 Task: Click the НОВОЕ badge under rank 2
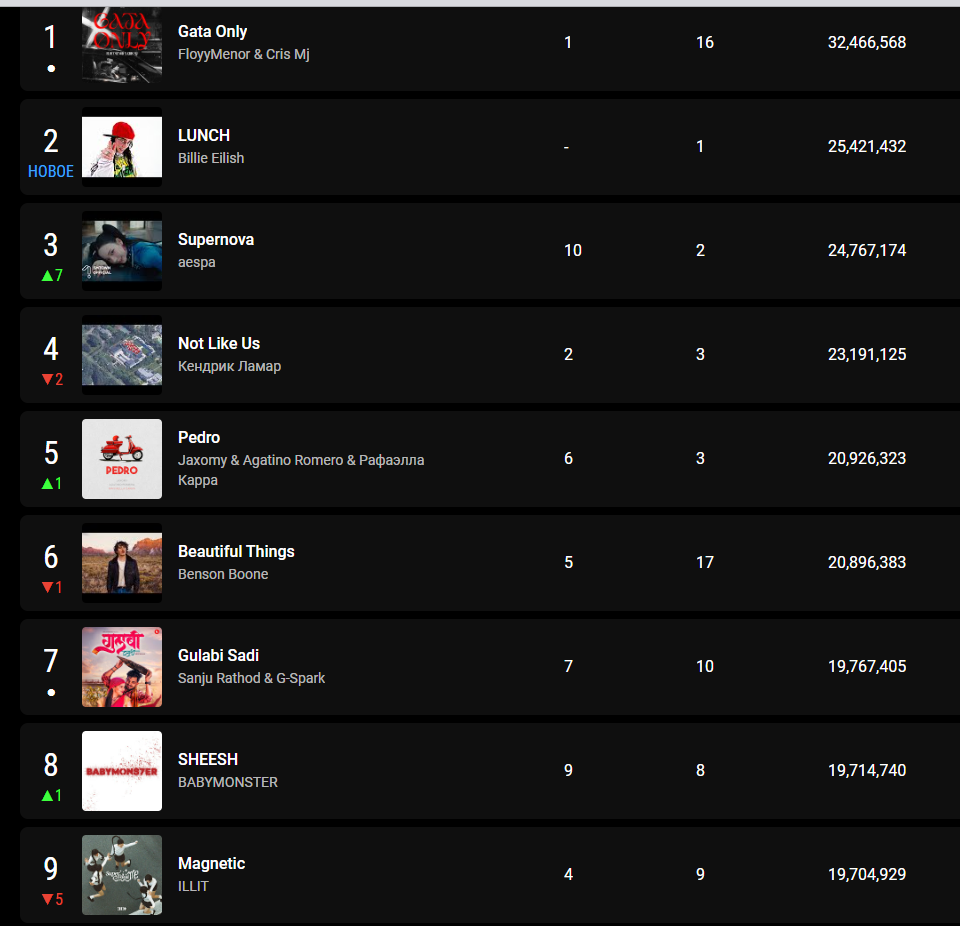(x=51, y=172)
